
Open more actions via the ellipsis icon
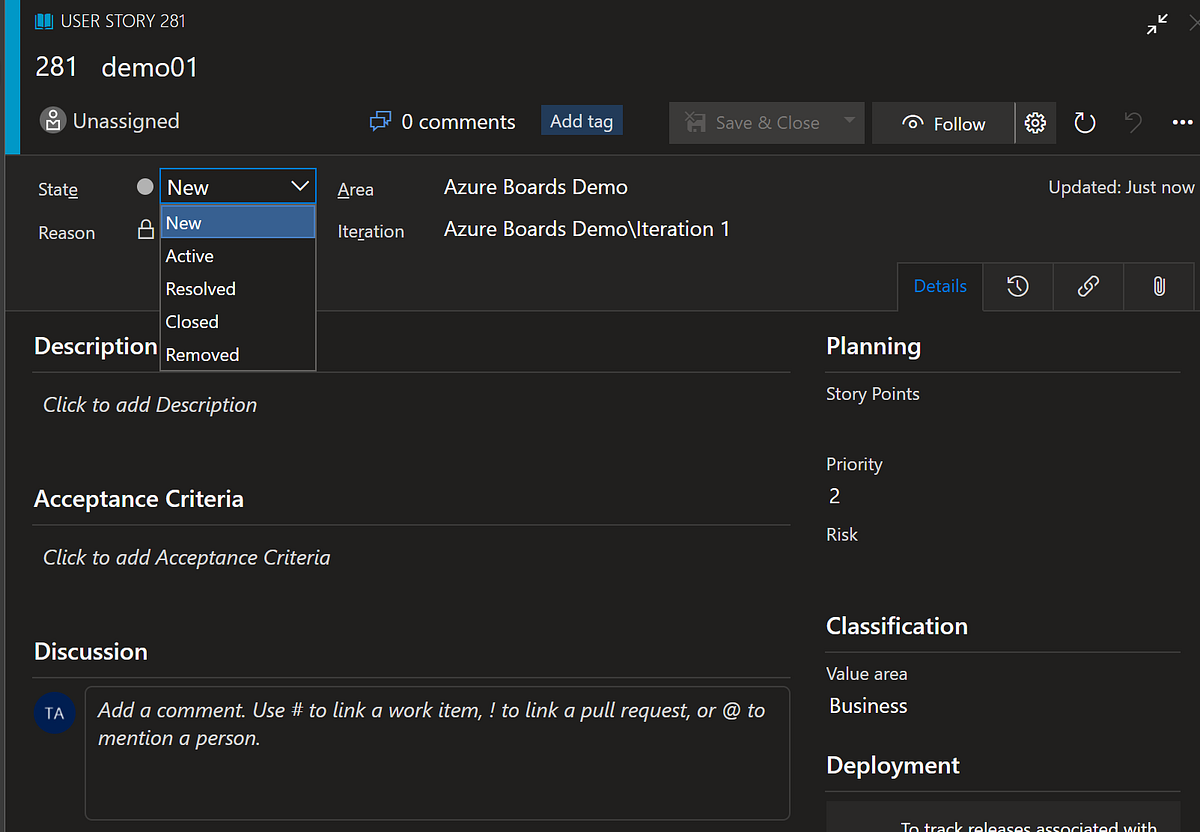pos(1182,122)
